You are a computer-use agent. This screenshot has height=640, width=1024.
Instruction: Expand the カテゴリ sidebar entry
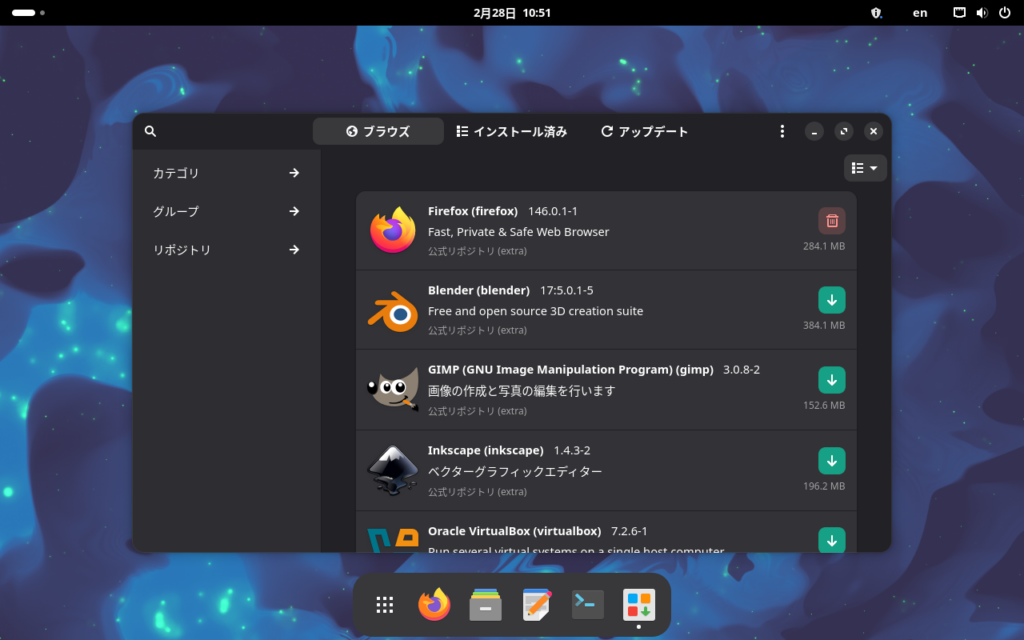pyautogui.click(x=225, y=173)
